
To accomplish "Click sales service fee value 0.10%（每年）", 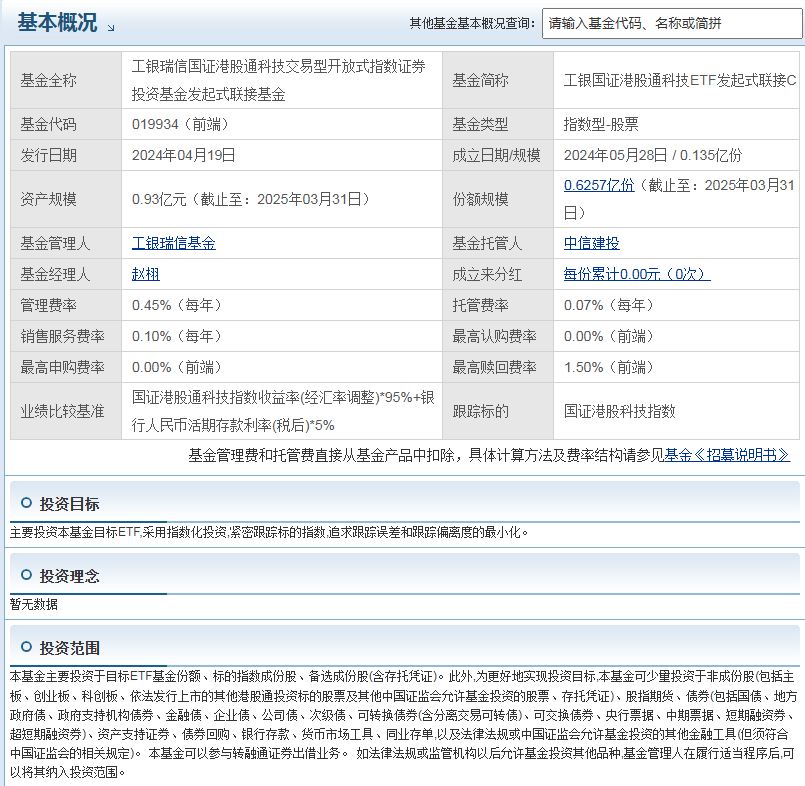I will [x=177, y=336].
